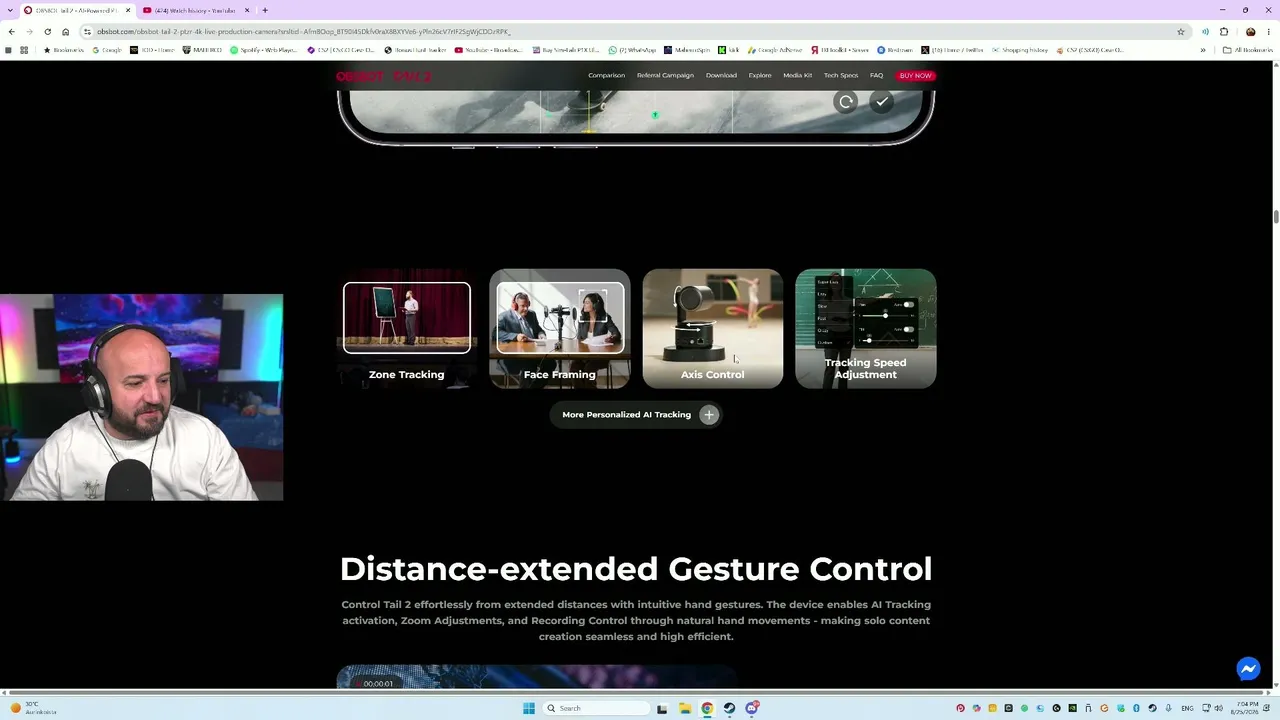This screenshot has height=720, width=1280.
Task: Open the Spotify Web Player bookmark
Action: pos(265,50)
